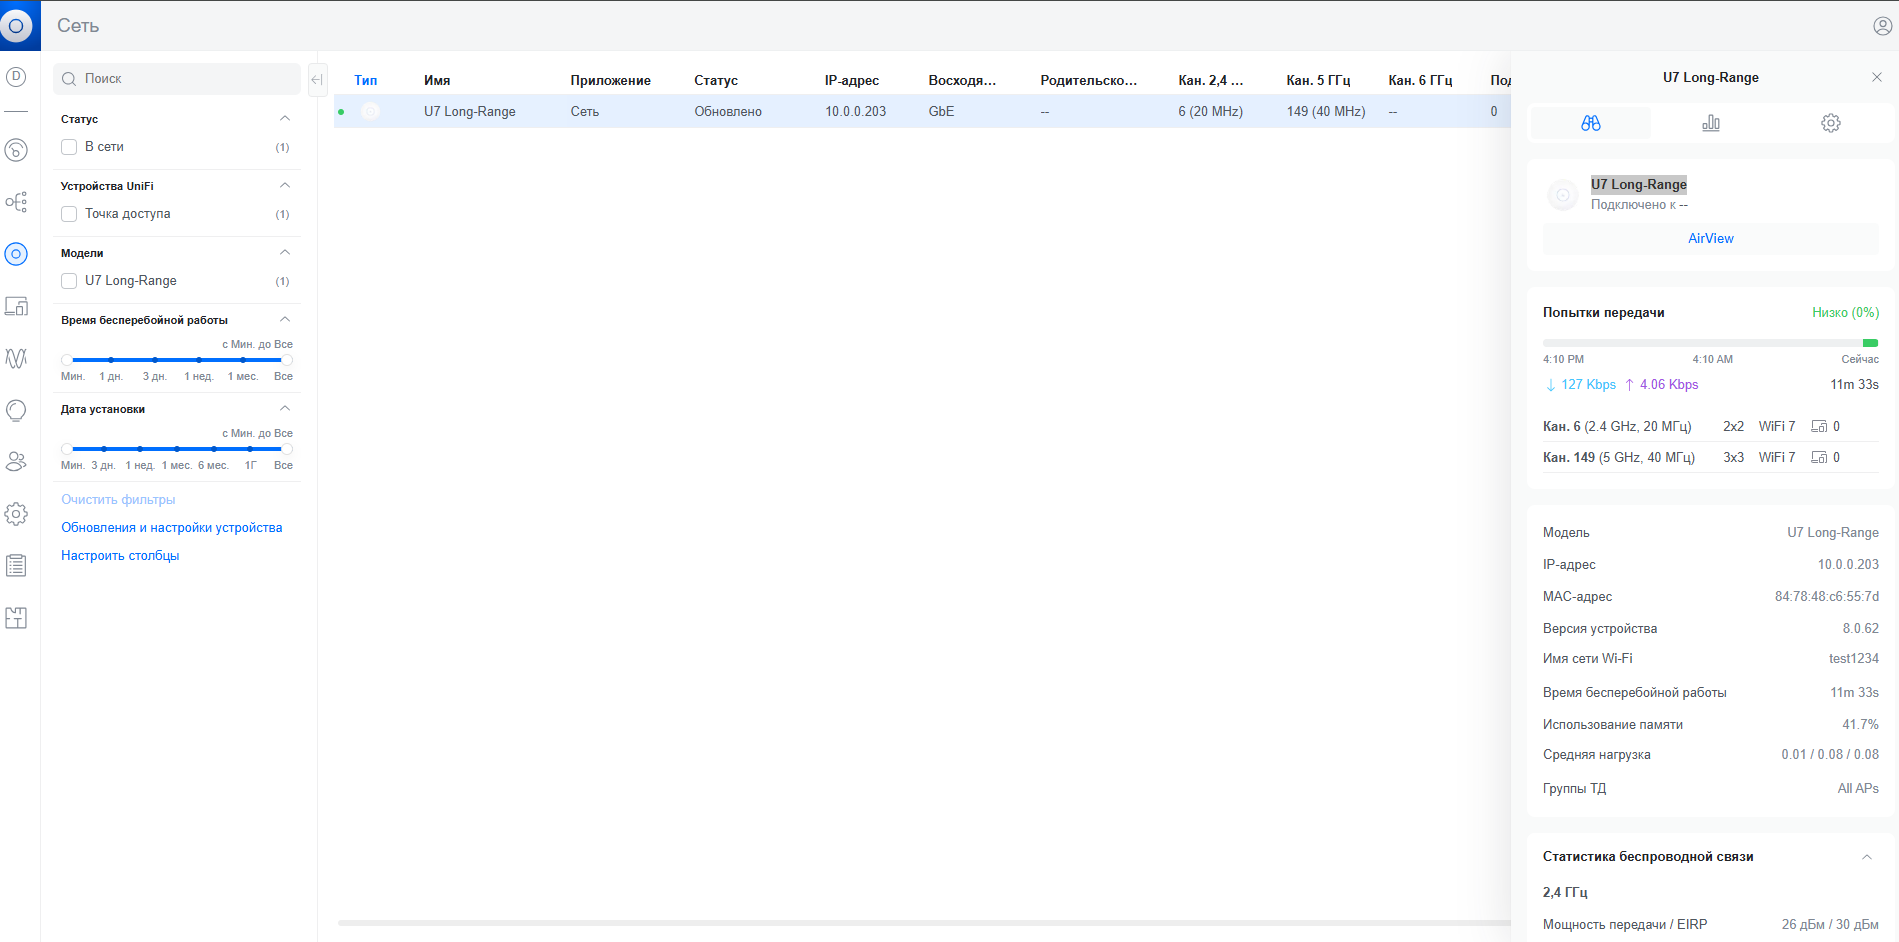
Task: Collapse 'Статистика беспроводной связи' section
Action: (x=1866, y=857)
